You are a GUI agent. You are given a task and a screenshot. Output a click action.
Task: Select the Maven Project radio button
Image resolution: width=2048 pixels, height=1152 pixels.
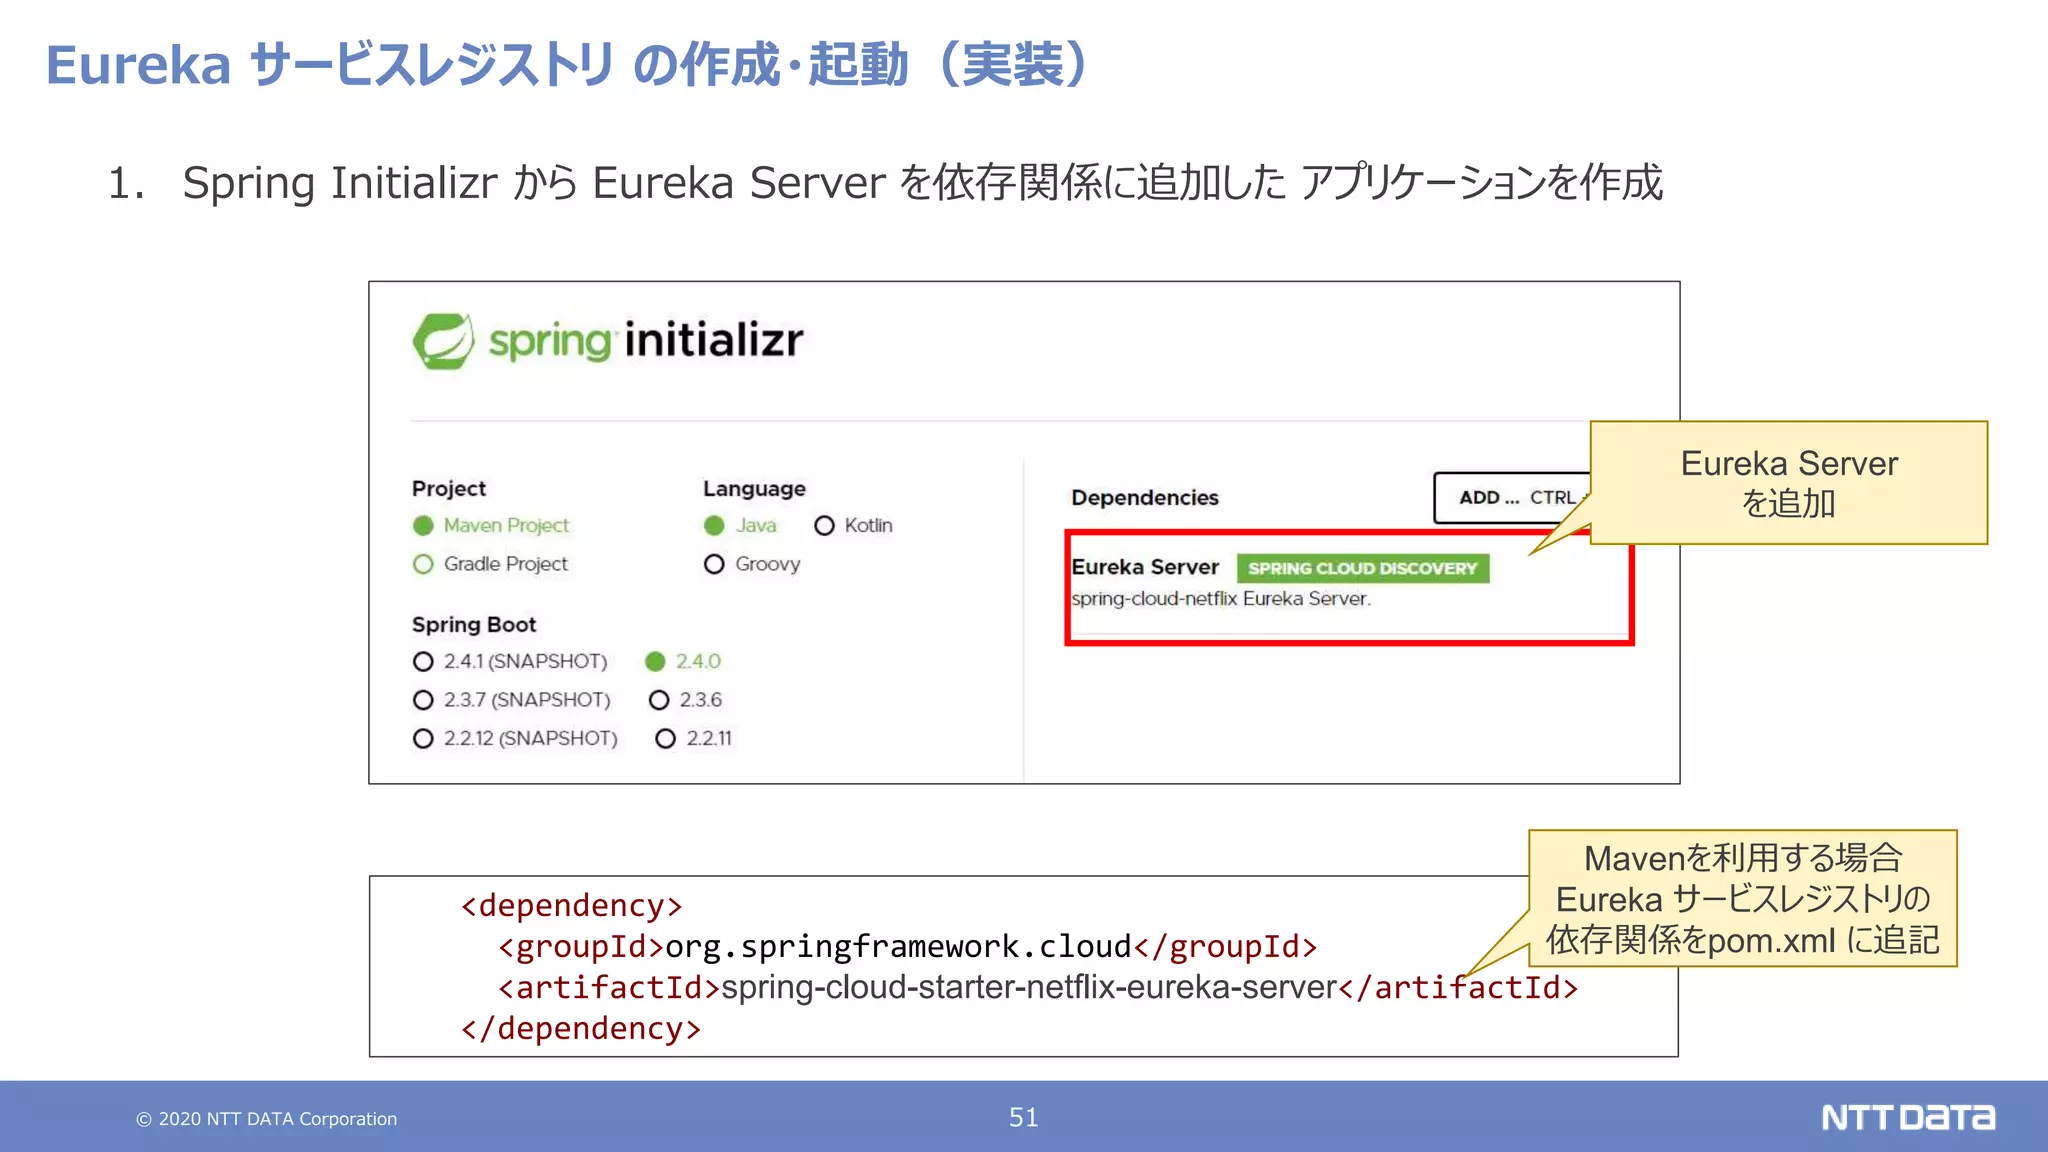point(423,526)
